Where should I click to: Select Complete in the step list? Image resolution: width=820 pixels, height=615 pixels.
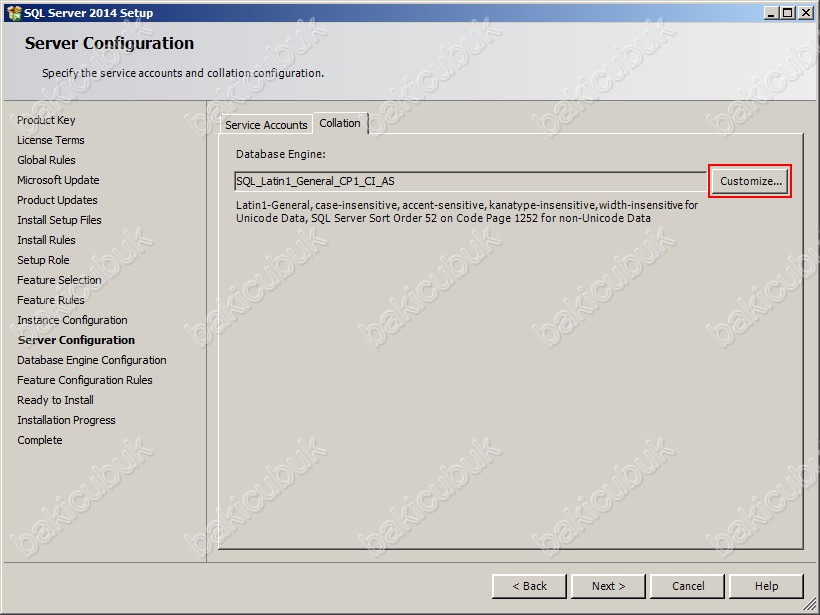[x=40, y=440]
